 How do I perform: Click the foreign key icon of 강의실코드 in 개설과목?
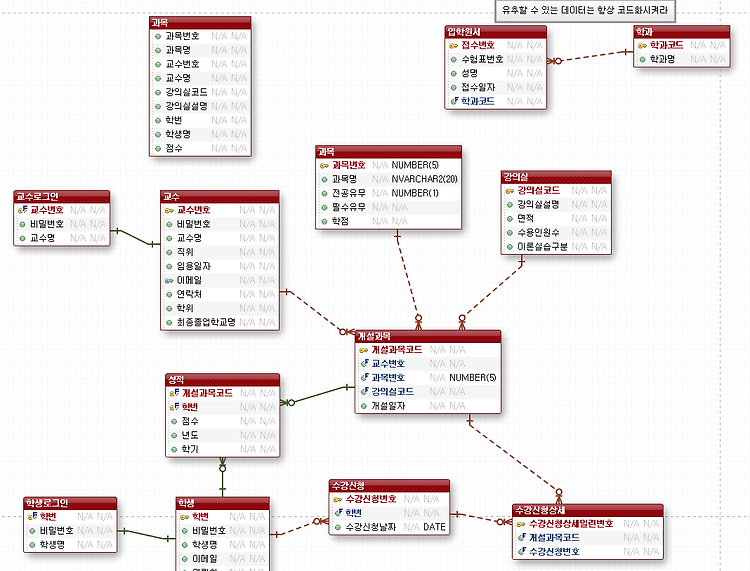click(x=364, y=392)
